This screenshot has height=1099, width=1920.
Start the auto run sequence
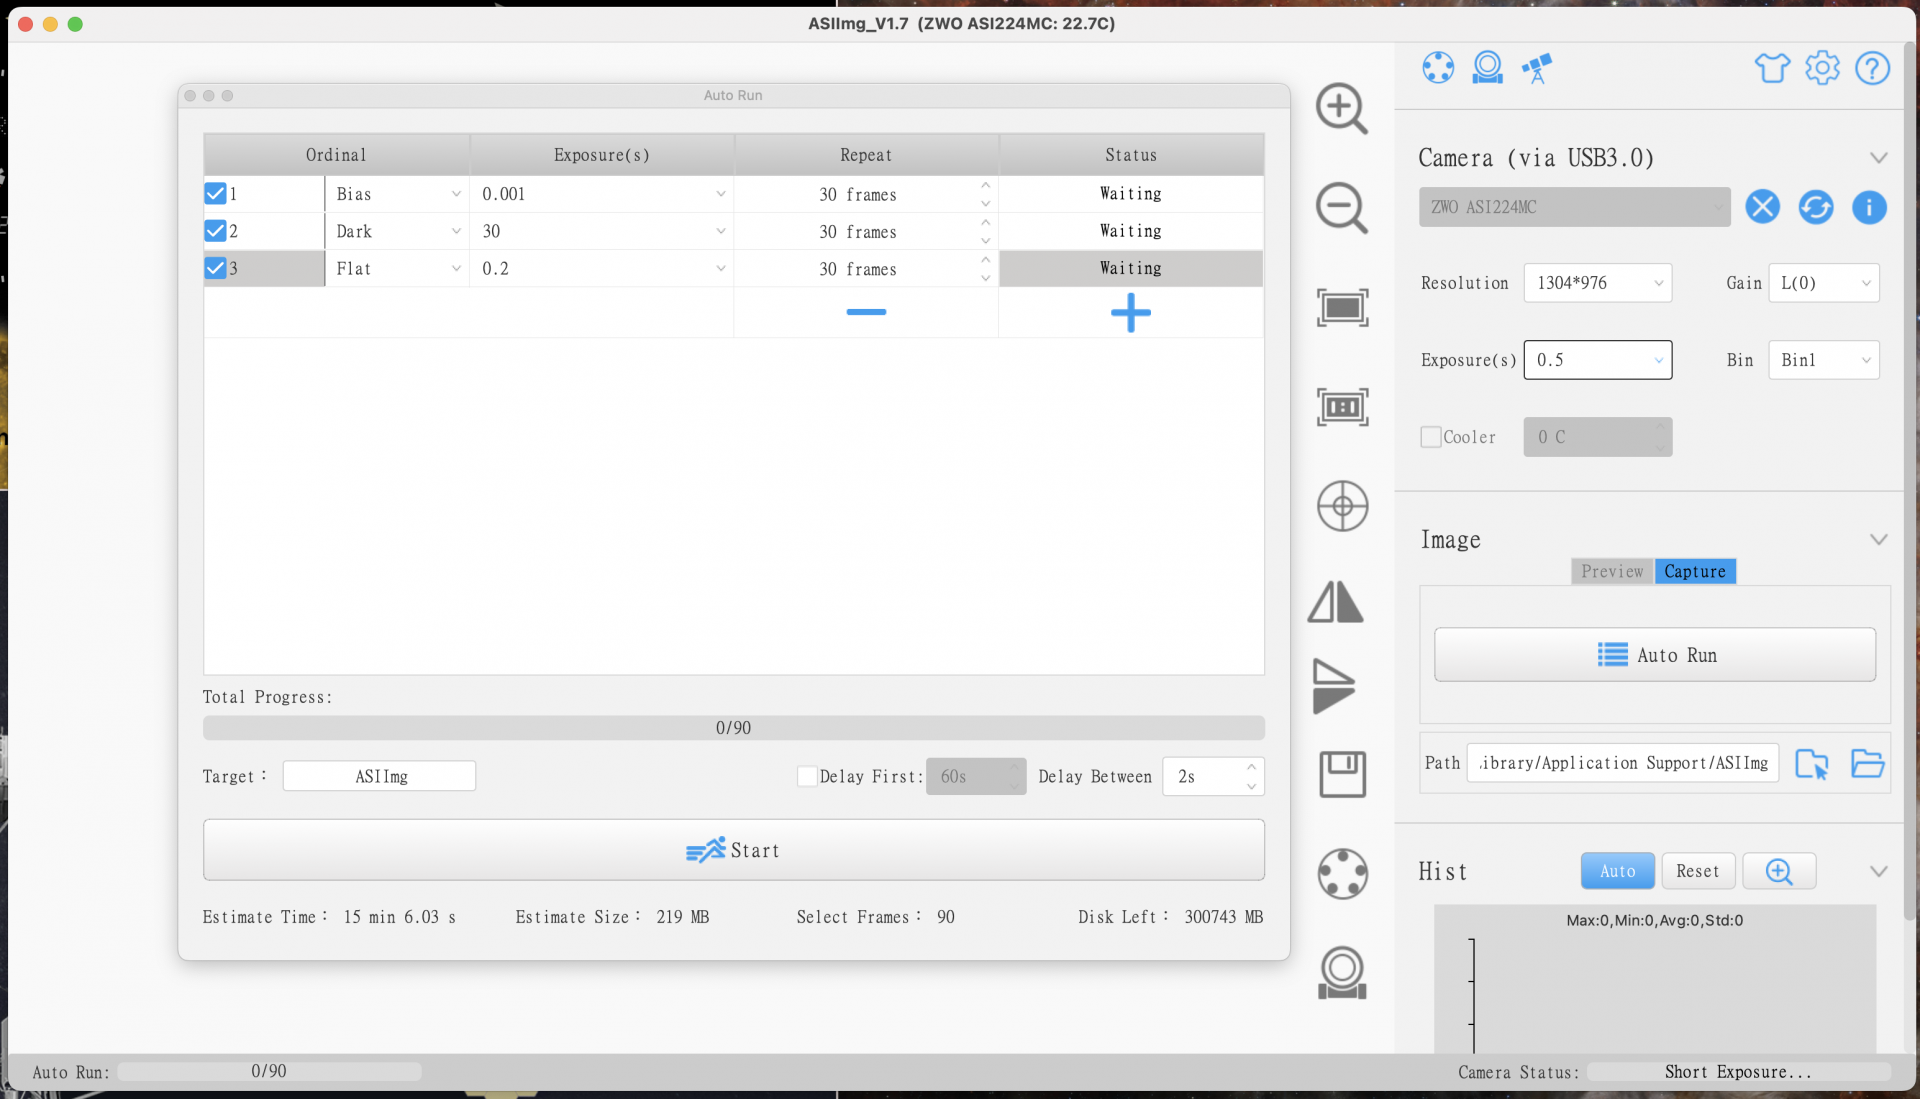click(733, 850)
